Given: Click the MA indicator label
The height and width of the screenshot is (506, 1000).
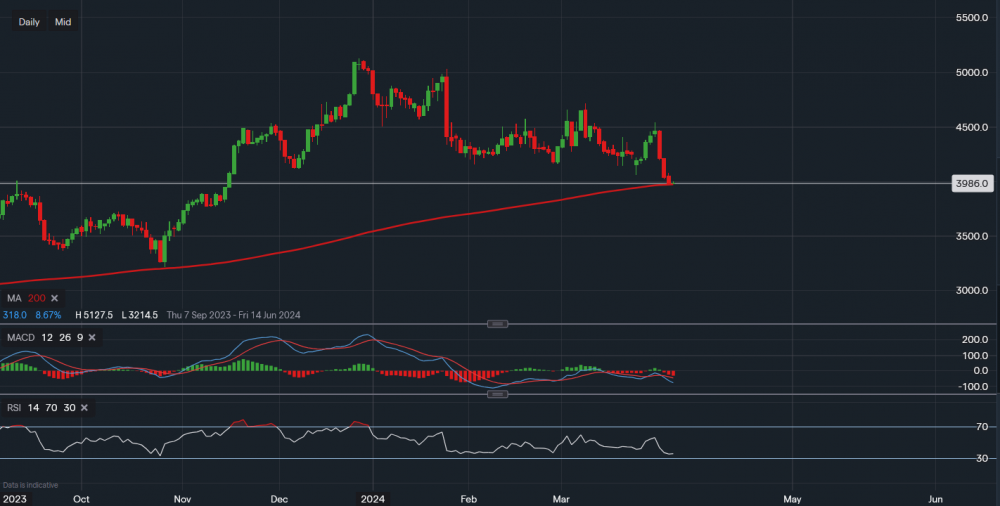Looking at the screenshot, I should 14,298.
